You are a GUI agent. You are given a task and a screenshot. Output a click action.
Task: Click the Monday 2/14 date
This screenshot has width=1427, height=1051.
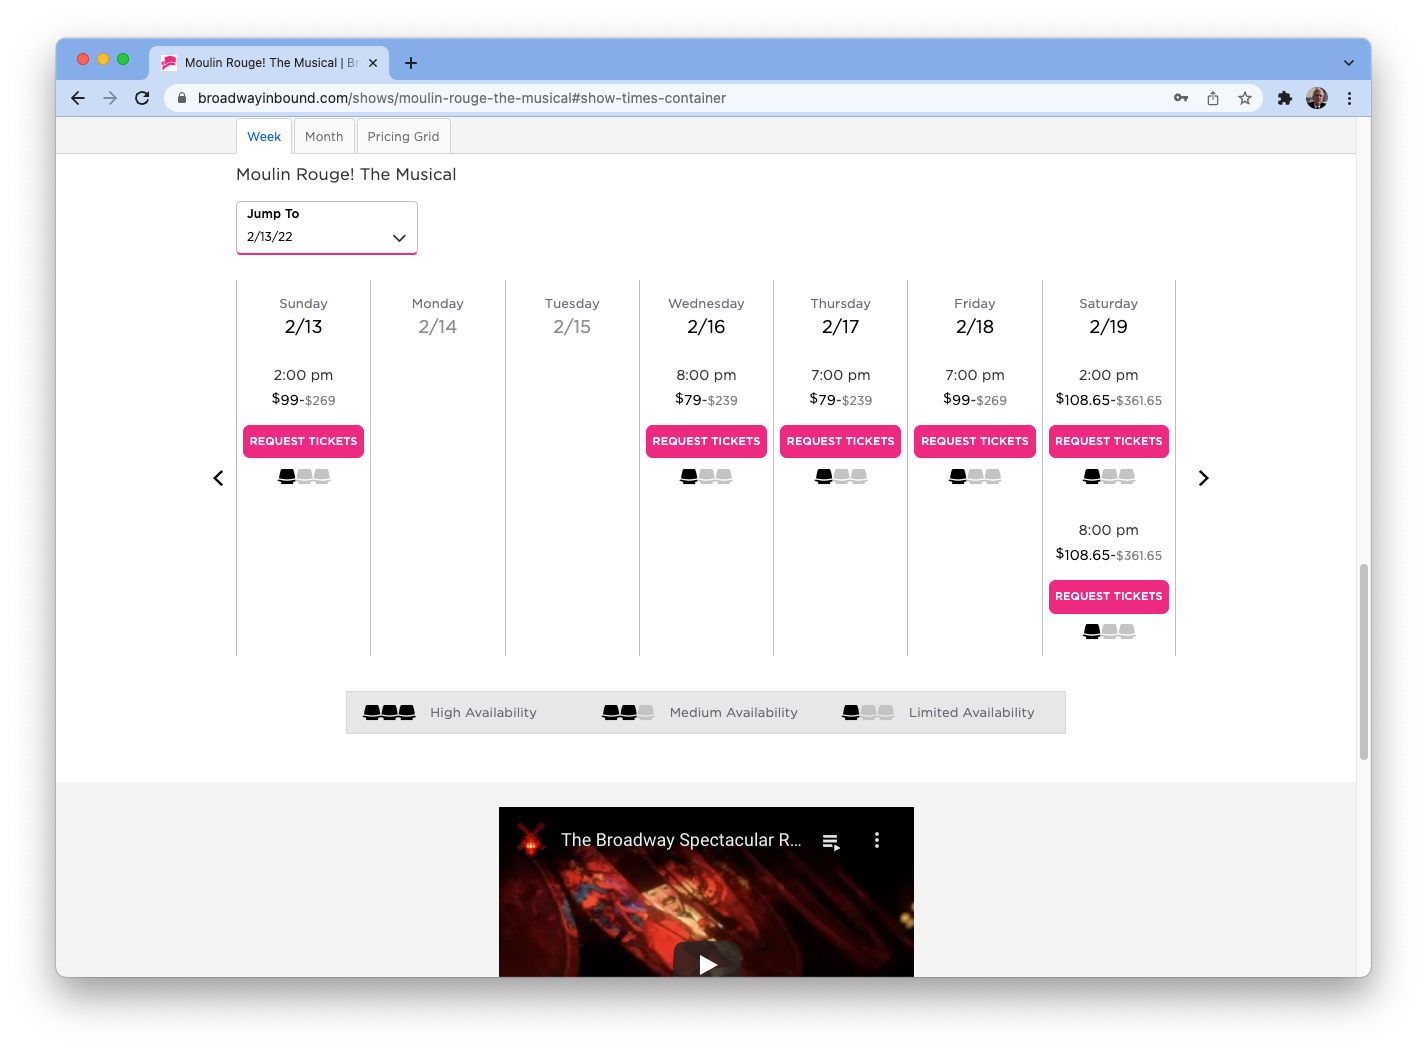438,326
